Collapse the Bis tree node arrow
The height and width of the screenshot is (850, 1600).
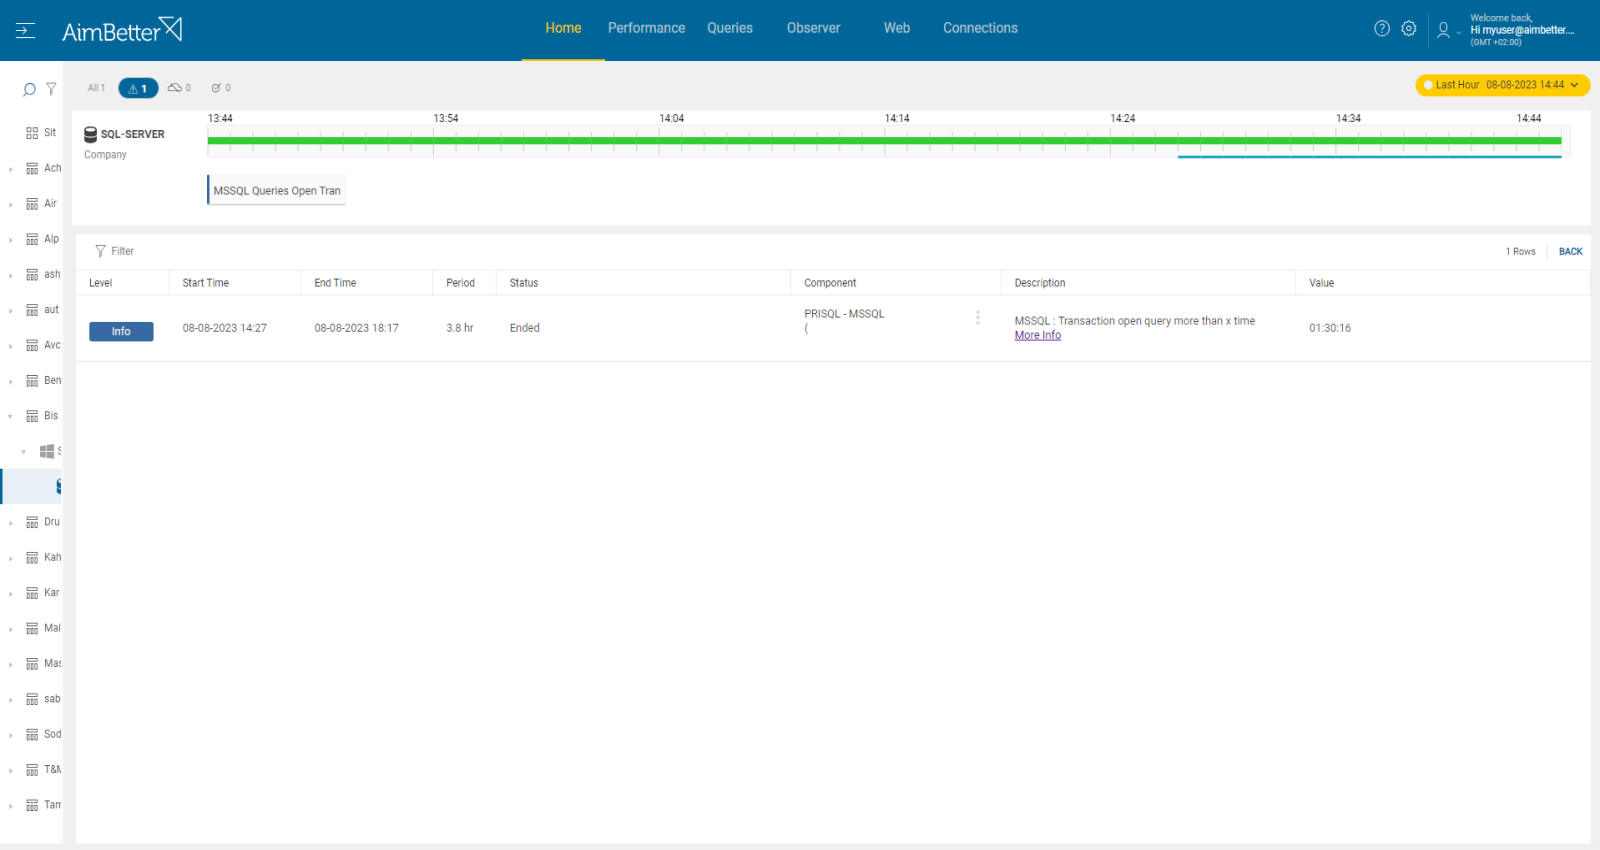[11, 416]
